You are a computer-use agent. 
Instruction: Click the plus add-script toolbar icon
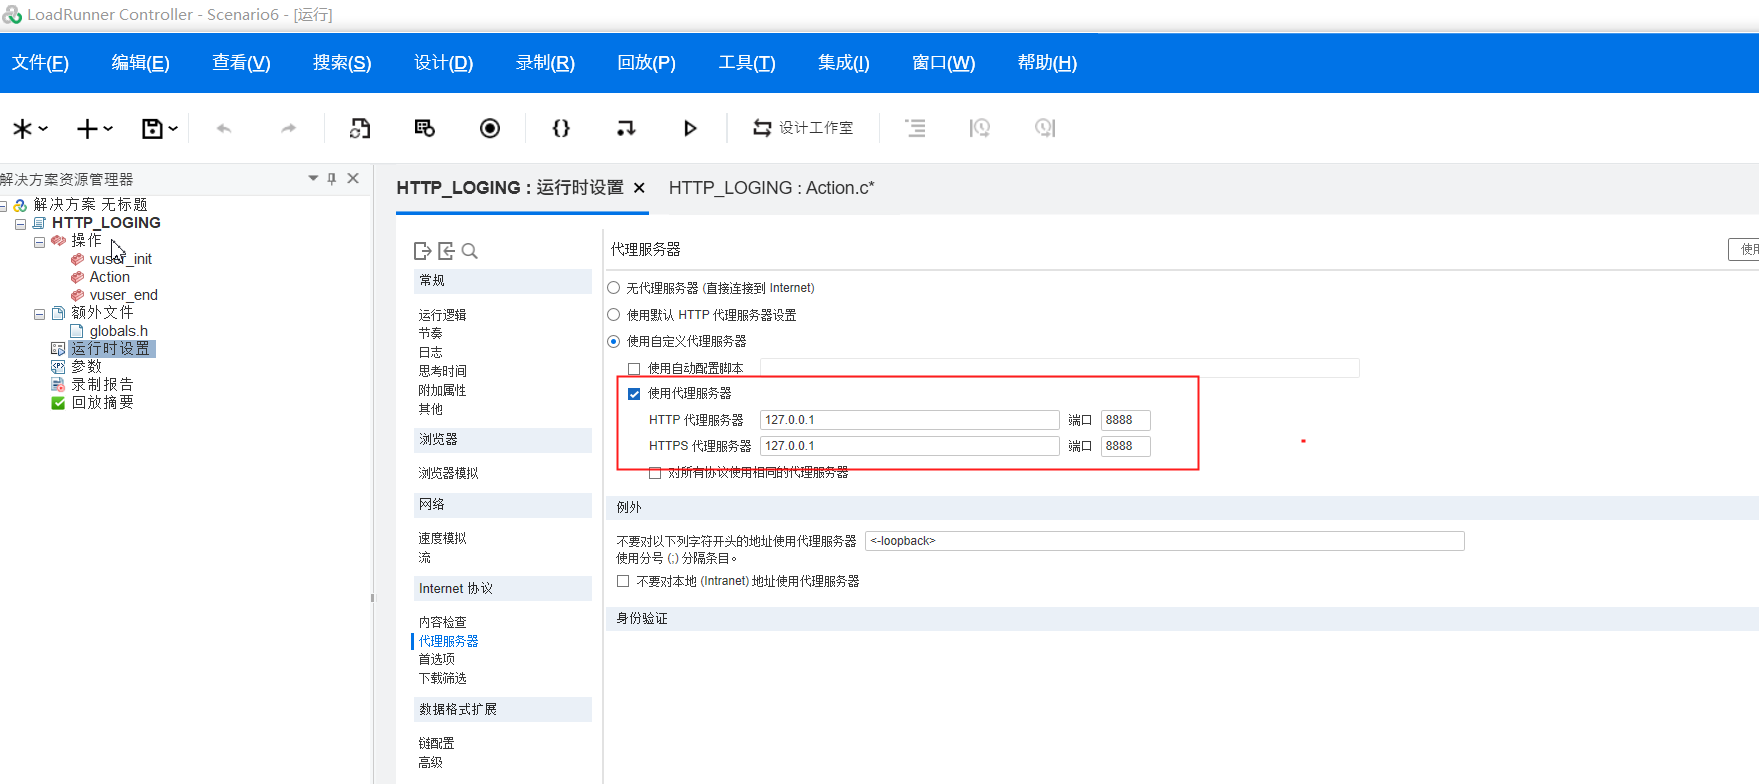tap(87, 128)
